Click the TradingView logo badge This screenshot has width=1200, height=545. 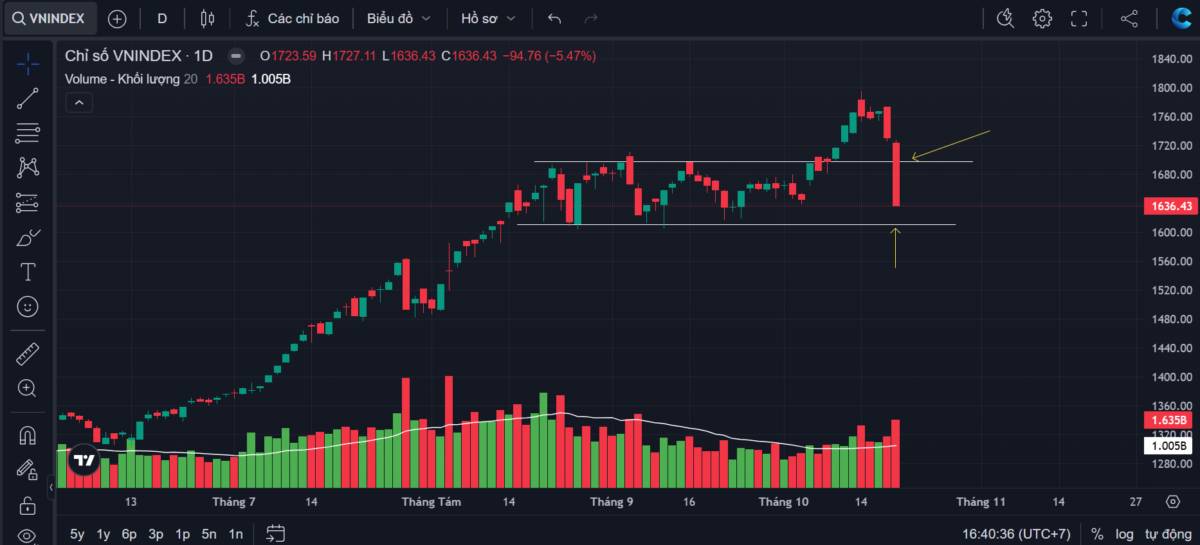[x=84, y=460]
